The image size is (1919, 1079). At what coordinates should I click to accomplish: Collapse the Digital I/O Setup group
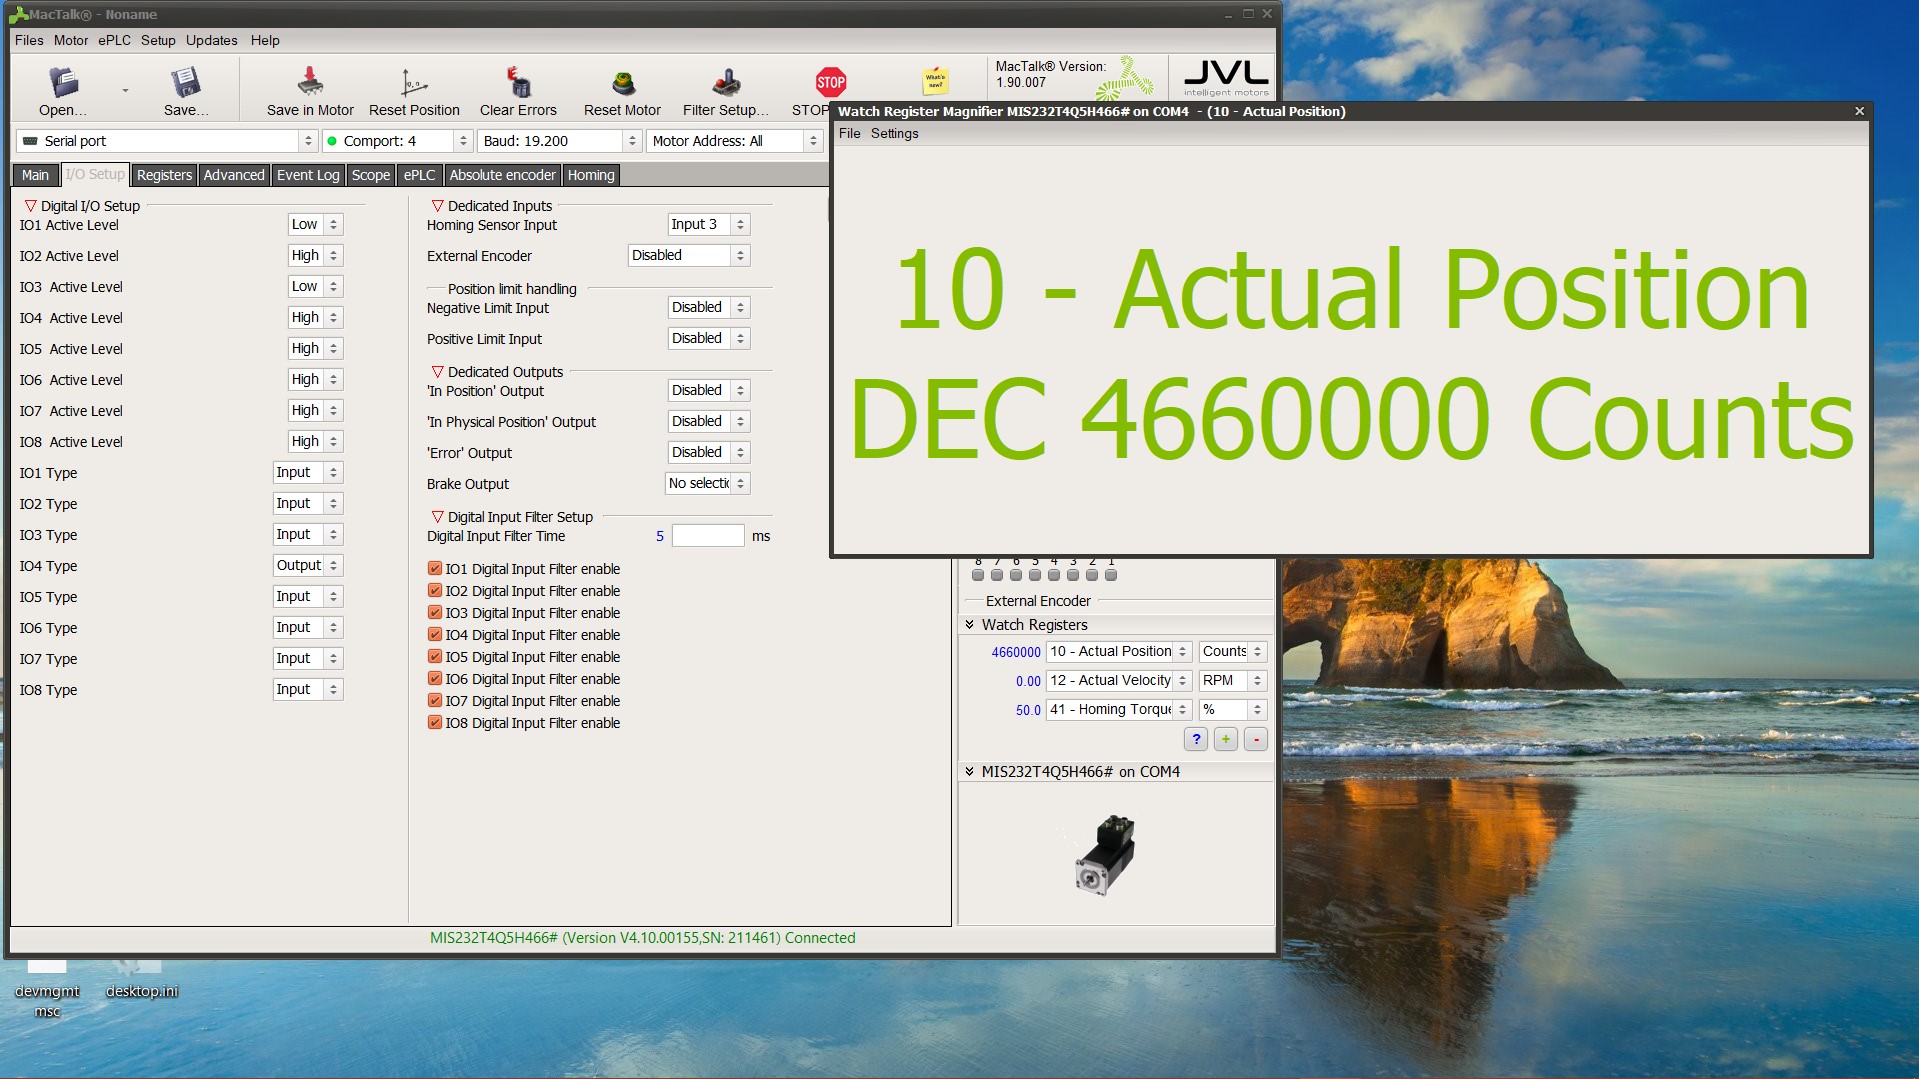coord(30,206)
